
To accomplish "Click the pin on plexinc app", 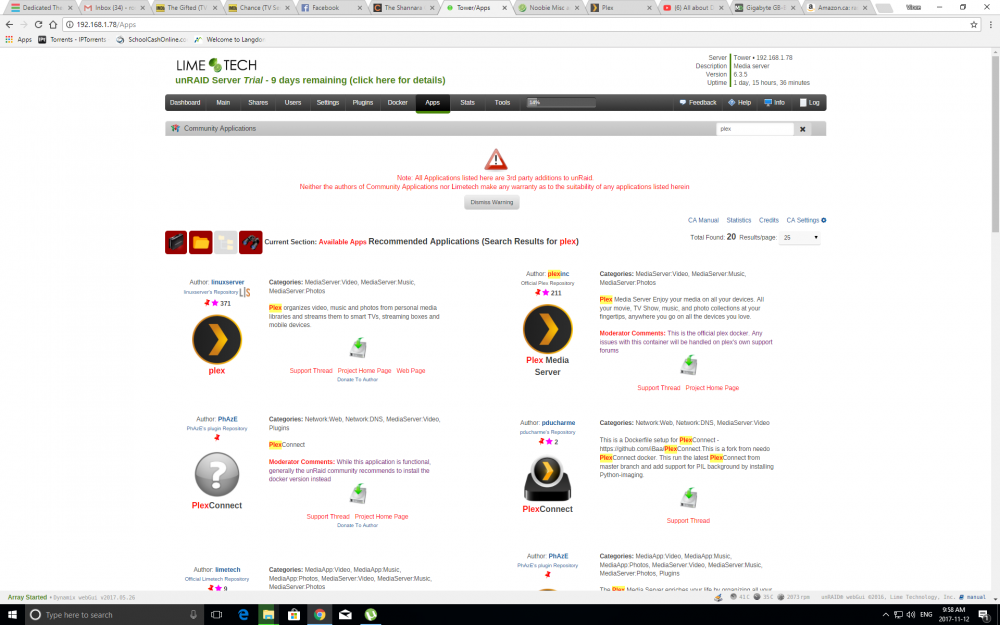I will 538,293.
